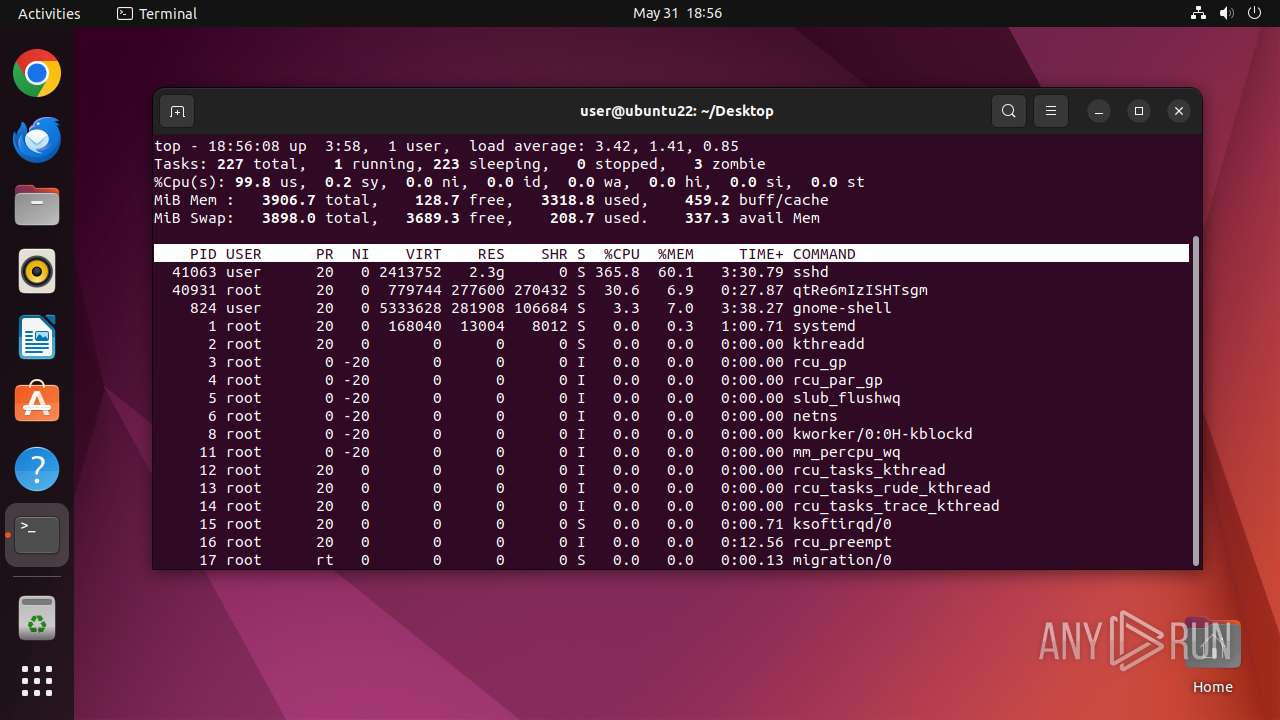Click the terminal title user@ubuntu22: ~/Desktop
Screen dimensions: 1280x720
[x=677, y=111]
